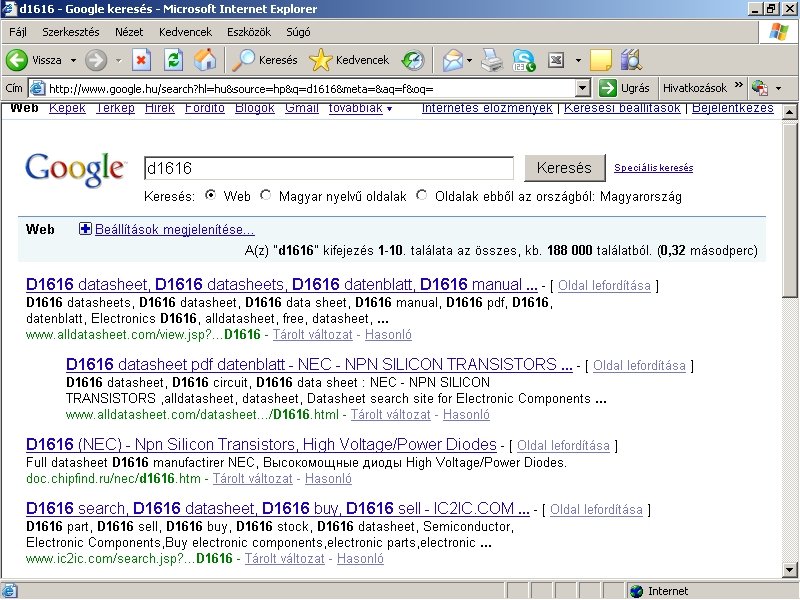Click the green Back (Vissza) arrow icon
The image size is (800, 600).
pyautogui.click(x=16, y=60)
